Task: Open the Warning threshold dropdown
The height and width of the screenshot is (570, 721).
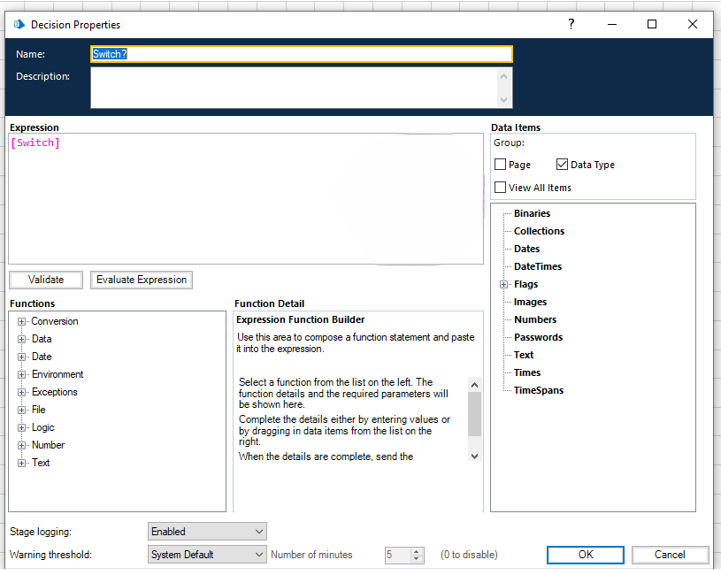Action: pos(207,554)
